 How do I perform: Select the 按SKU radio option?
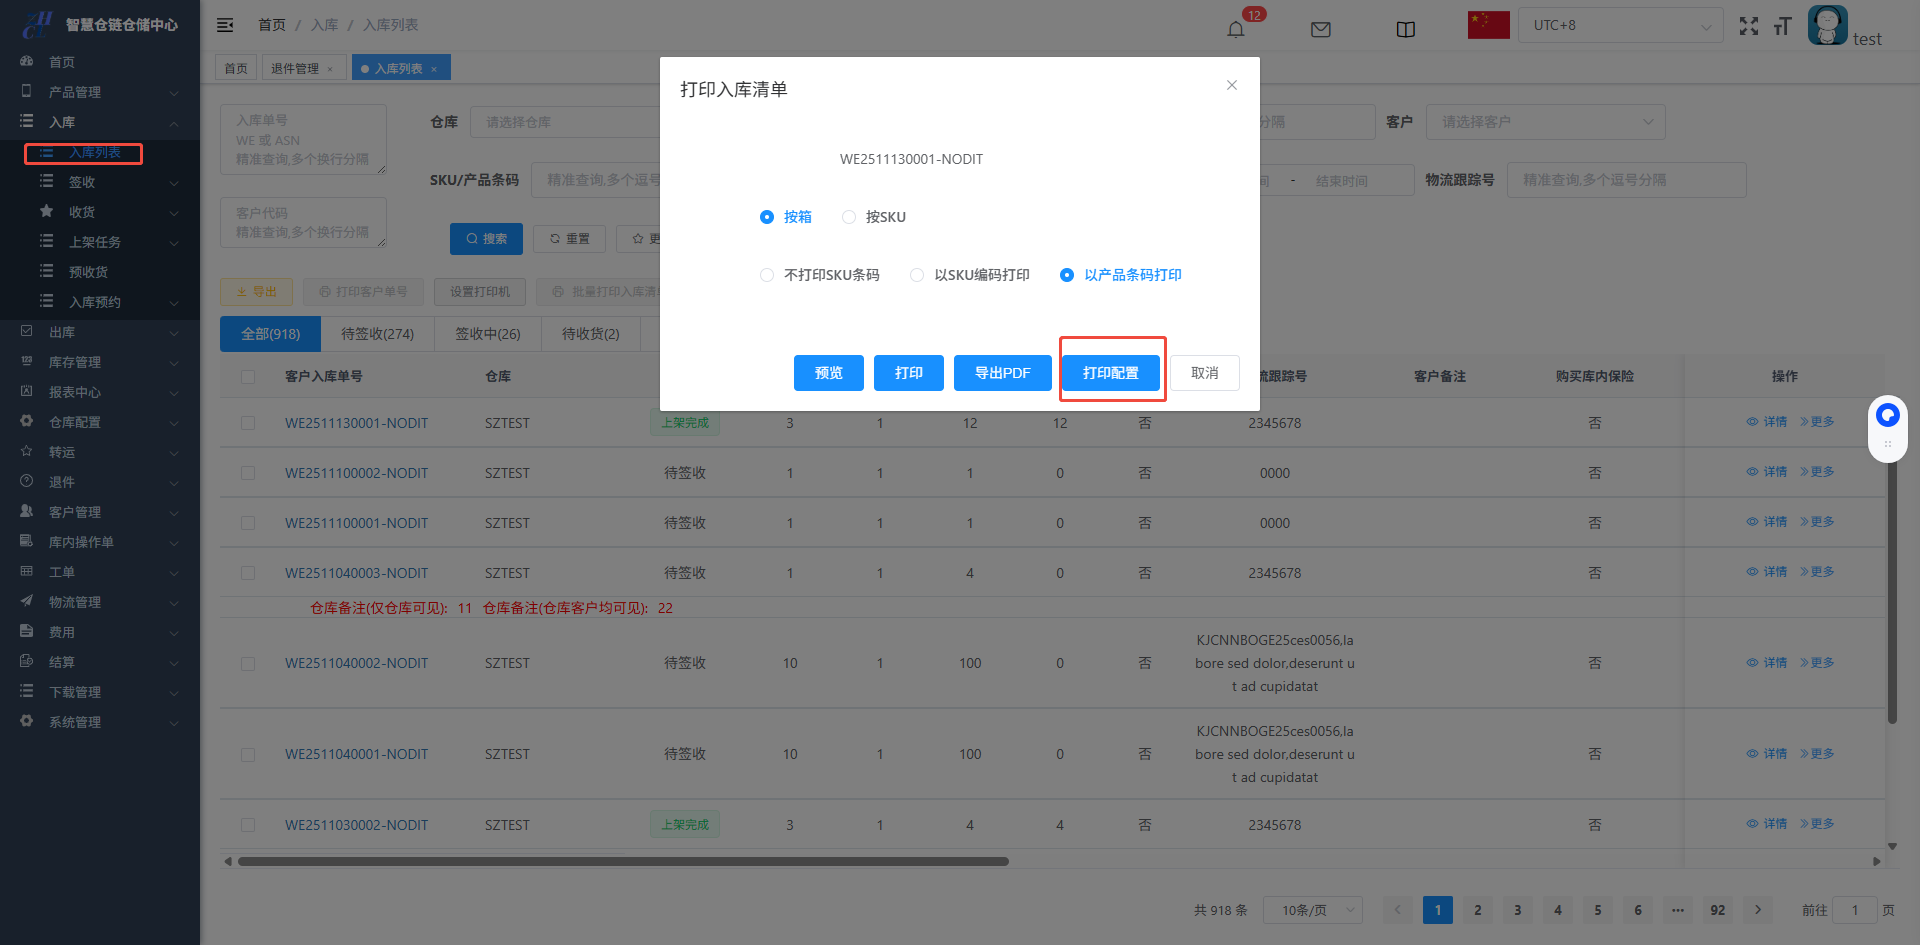pos(849,217)
